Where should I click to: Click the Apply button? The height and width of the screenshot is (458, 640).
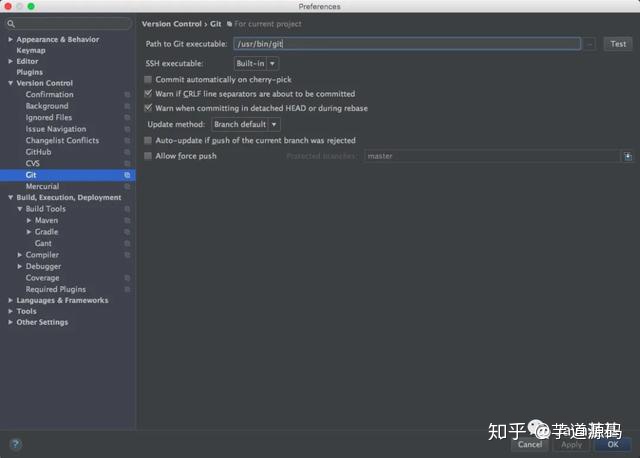pos(571,445)
